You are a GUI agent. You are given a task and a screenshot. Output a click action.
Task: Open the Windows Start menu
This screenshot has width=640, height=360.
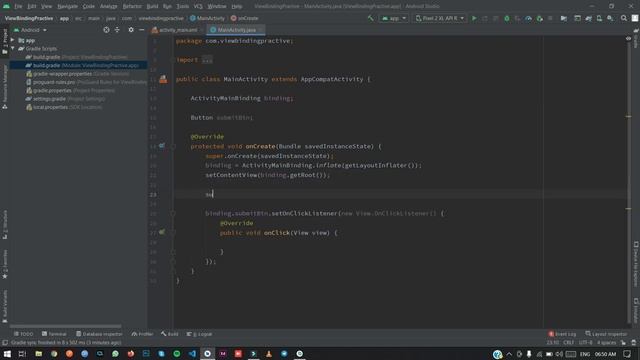pyautogui.click(x=7, y=353)
